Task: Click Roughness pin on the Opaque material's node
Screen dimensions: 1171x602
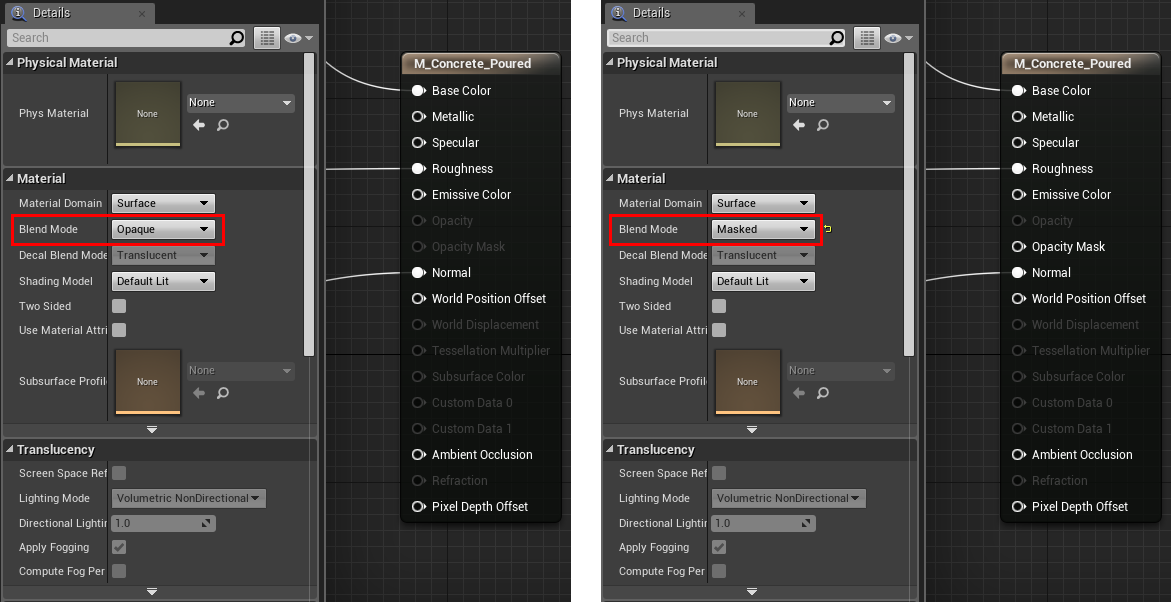Action: (x=418, y=169)
